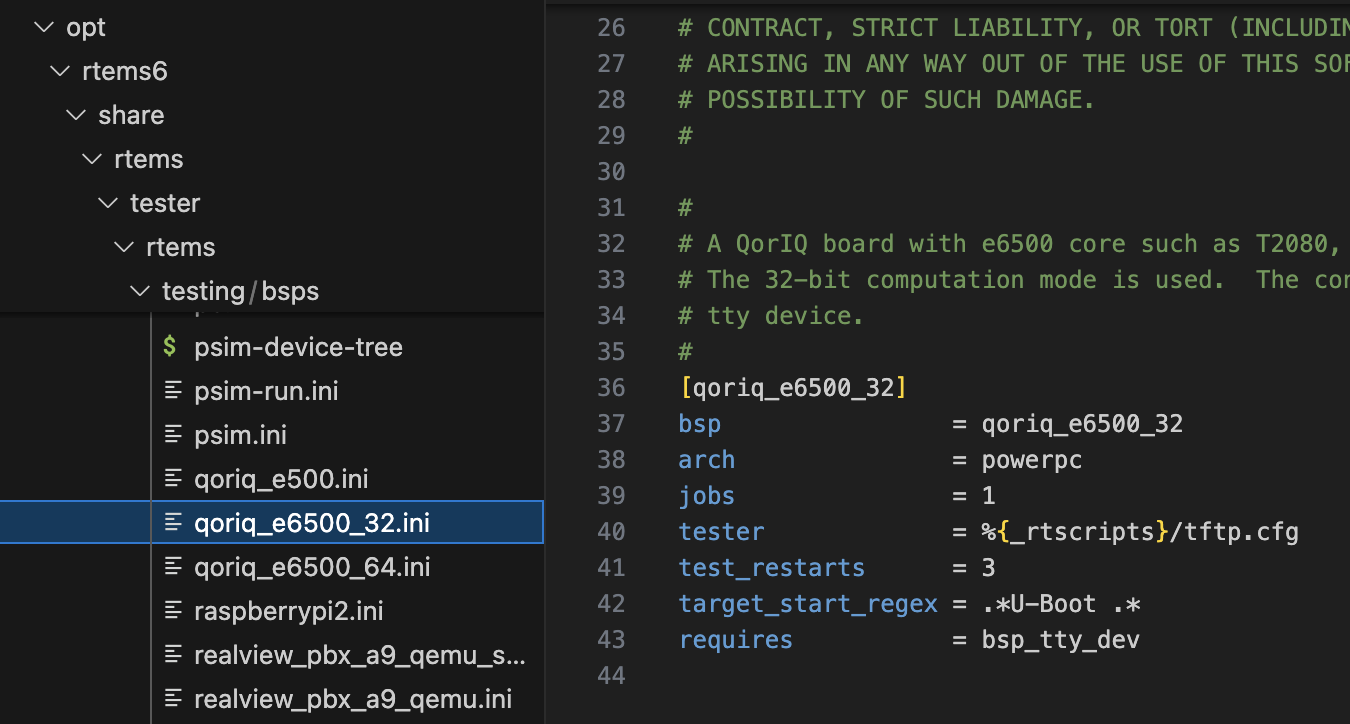Screen dimensions: 1350x724
Task: Click the qoriq_e6500_64.ini file icon
Action: click(x=174, y=567)
